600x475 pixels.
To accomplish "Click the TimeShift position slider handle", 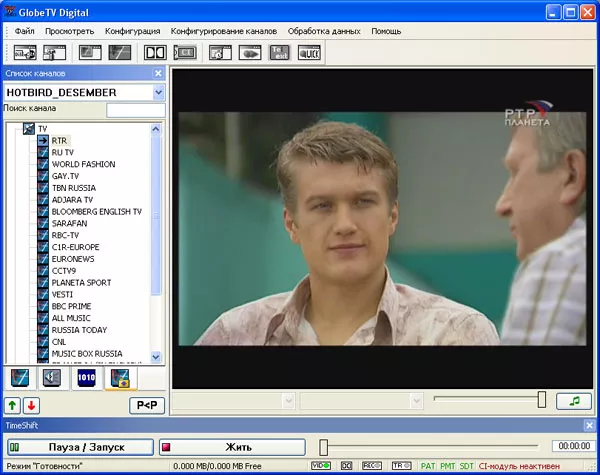I will [324, 447].
